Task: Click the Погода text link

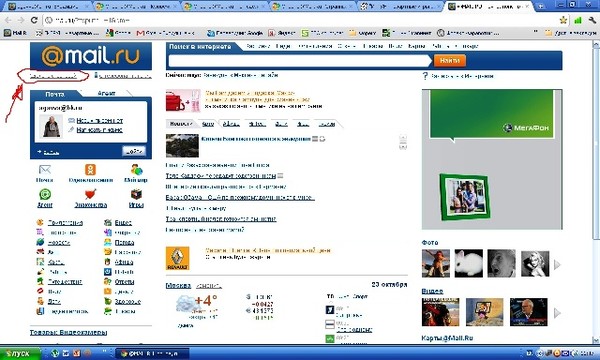Action: point(124,243)
